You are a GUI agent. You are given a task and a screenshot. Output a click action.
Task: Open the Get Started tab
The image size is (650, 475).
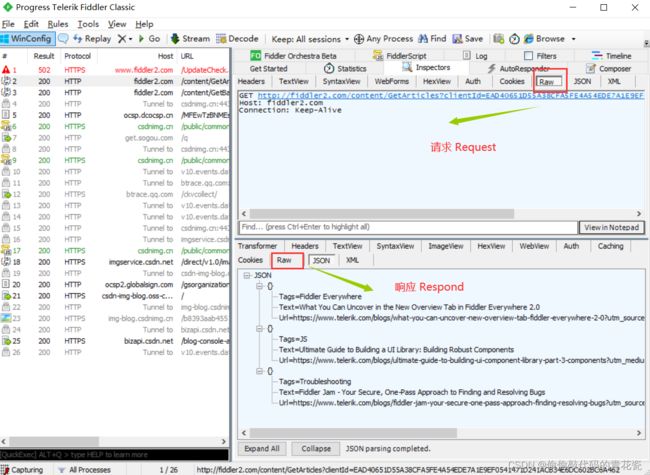pos(268,68)
